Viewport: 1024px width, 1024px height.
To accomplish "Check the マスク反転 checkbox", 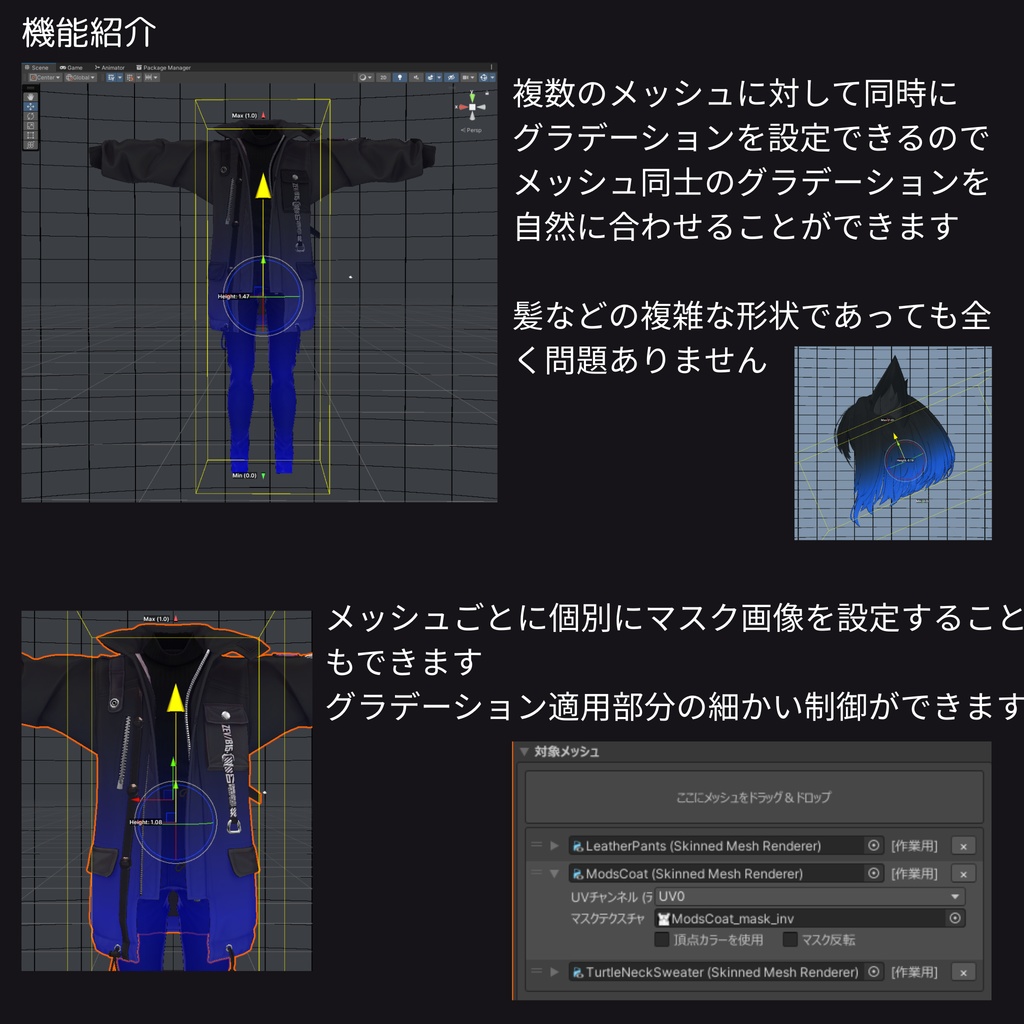I will (x=790, y=941).
